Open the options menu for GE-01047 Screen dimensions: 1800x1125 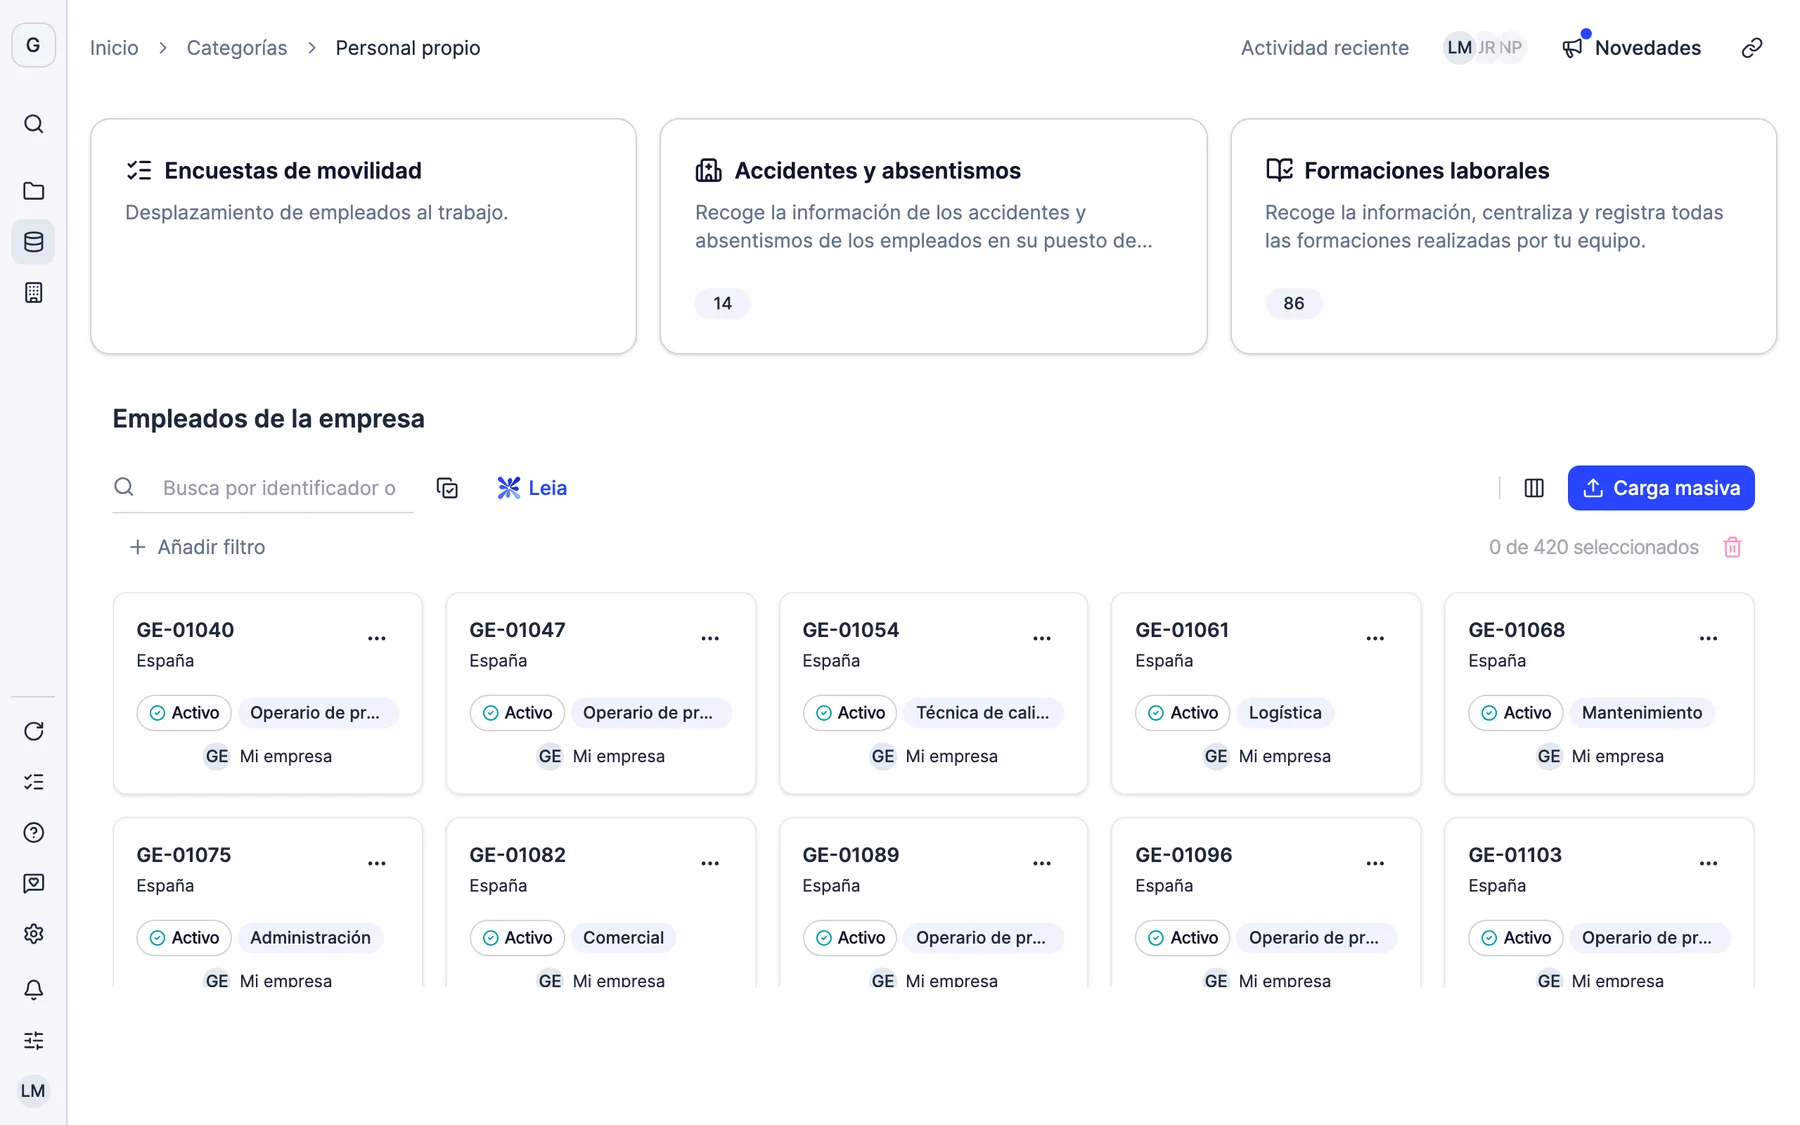710,638
